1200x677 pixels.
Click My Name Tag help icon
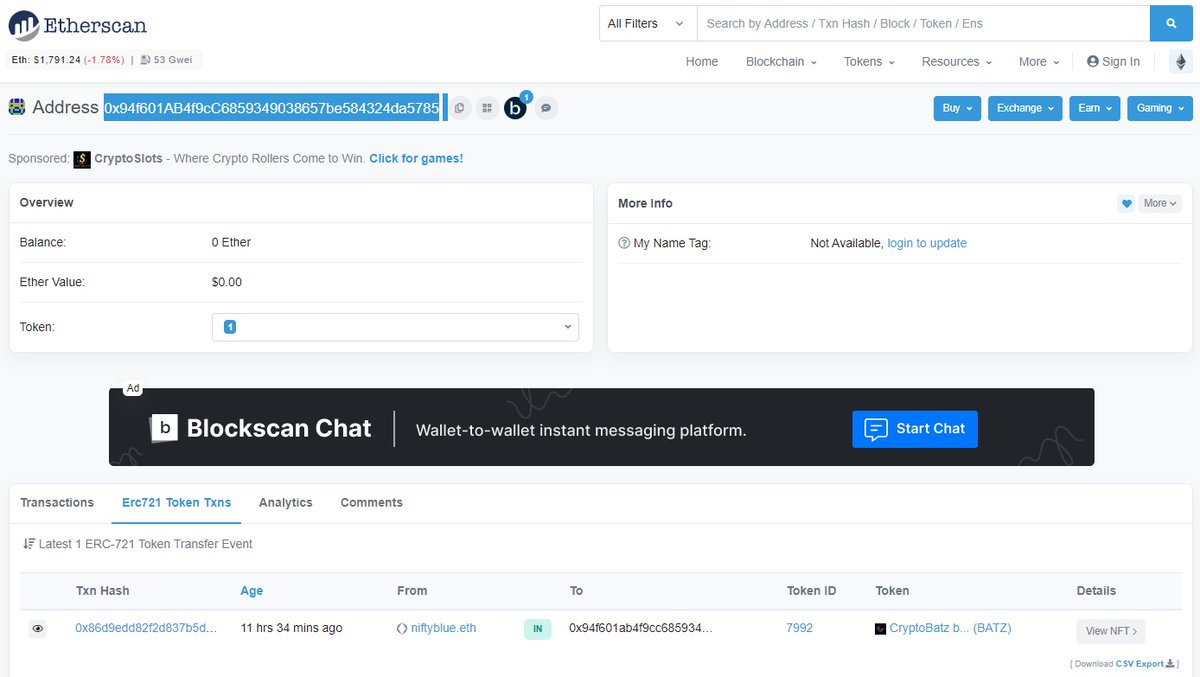click(x=624, y=243)
